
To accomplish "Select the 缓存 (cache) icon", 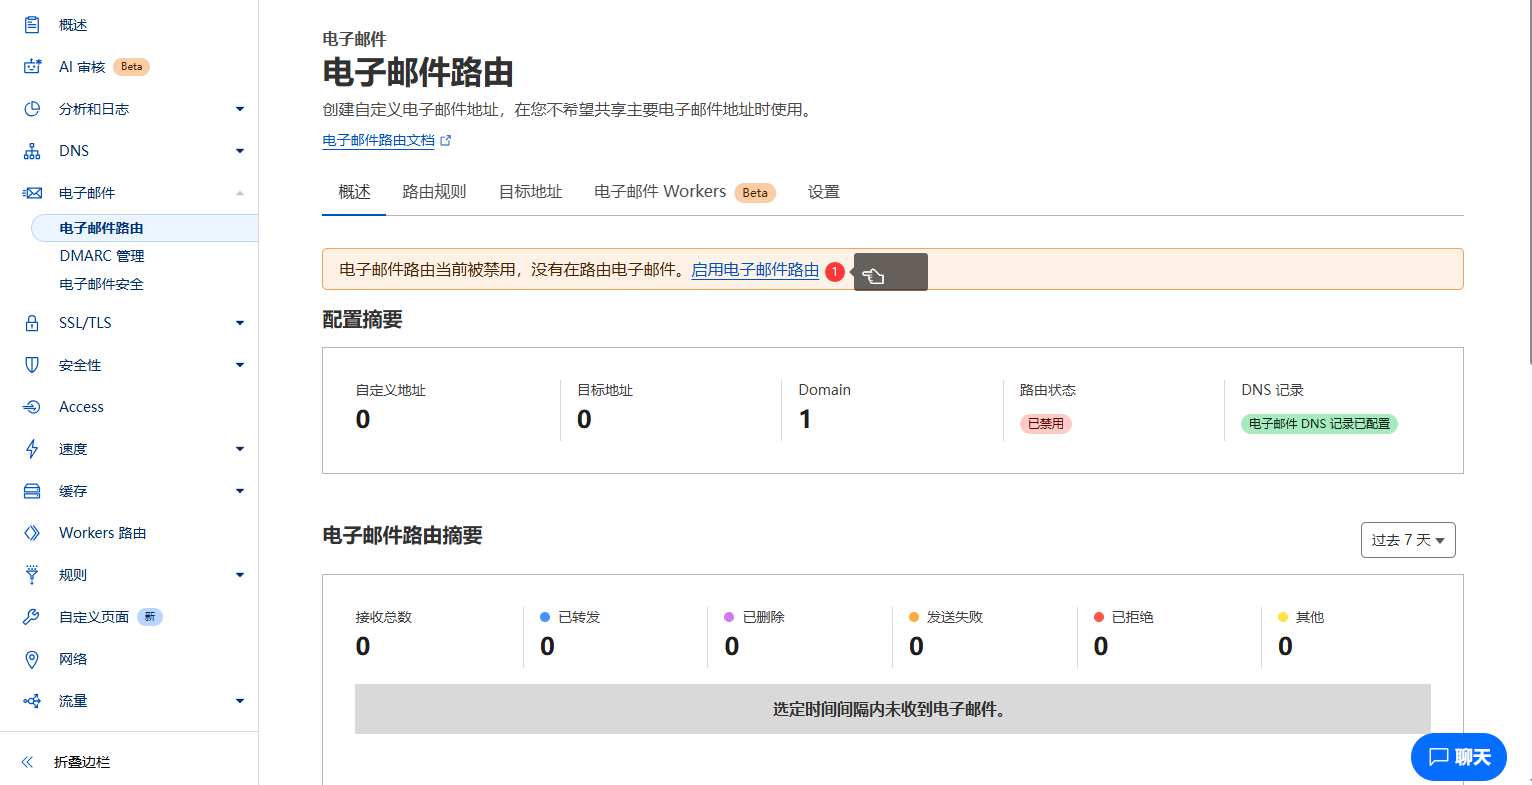I will pos(30,490).
